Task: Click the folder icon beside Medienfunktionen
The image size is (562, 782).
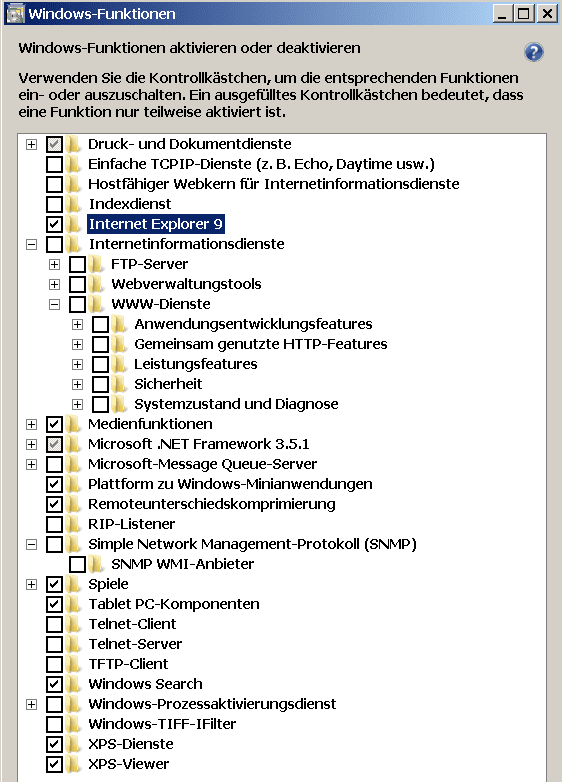Action: (73, 424)
